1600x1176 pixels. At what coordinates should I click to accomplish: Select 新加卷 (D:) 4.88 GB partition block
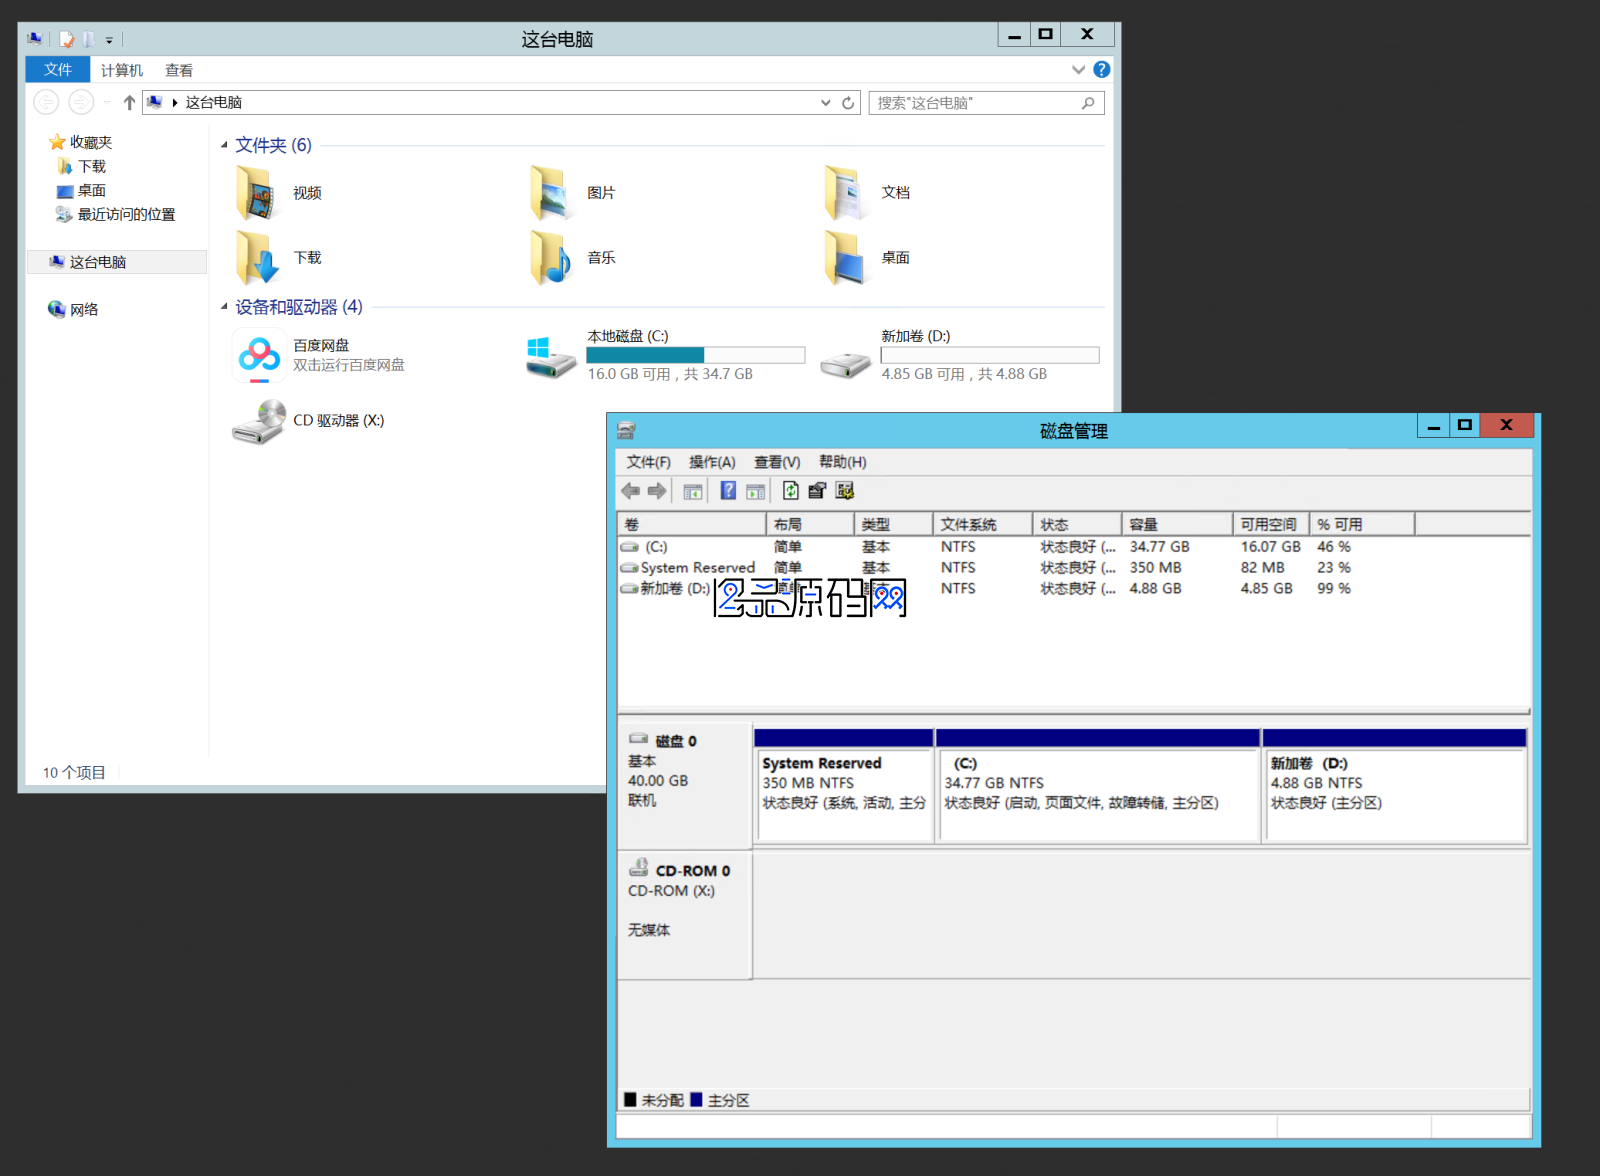1395,786
